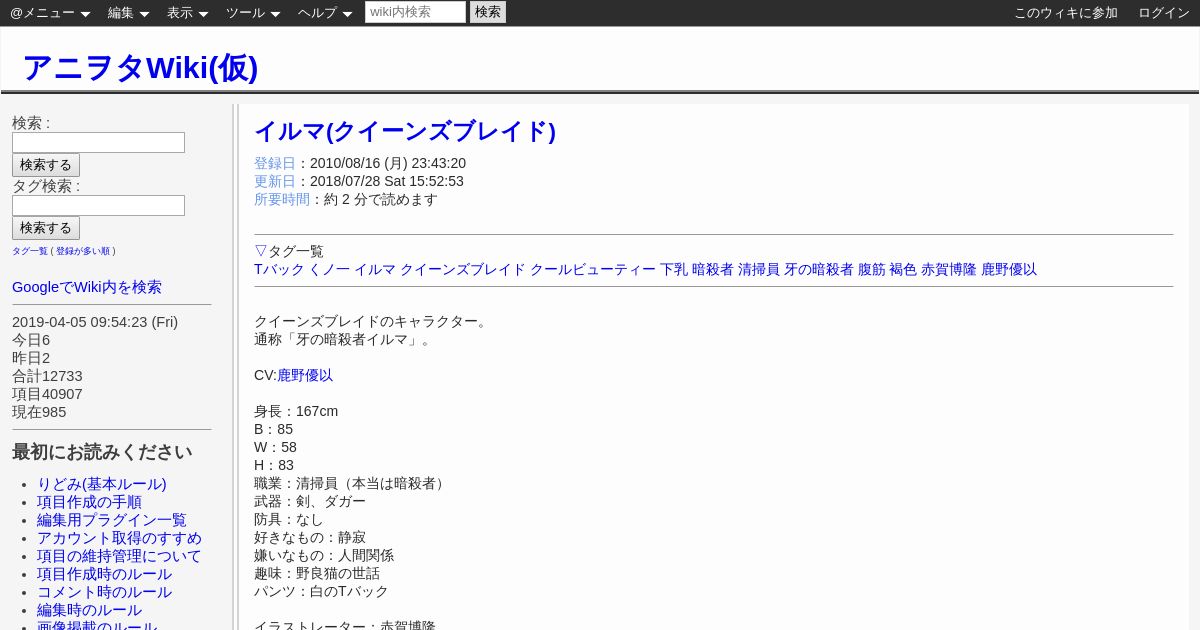The height and width of the screenshot is (630, 1200).
Task: Open 項目作成時のルール link
Action: click(104, 574)
